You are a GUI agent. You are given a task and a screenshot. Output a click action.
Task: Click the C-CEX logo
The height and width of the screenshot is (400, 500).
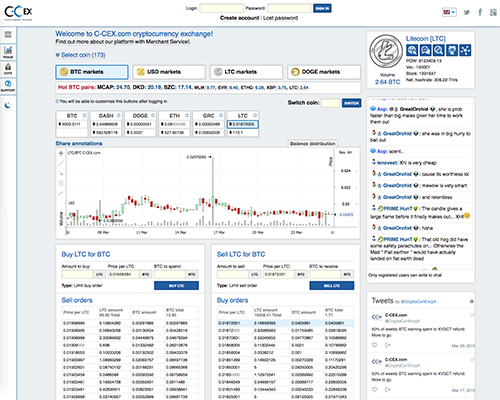(x=18, y=12)
